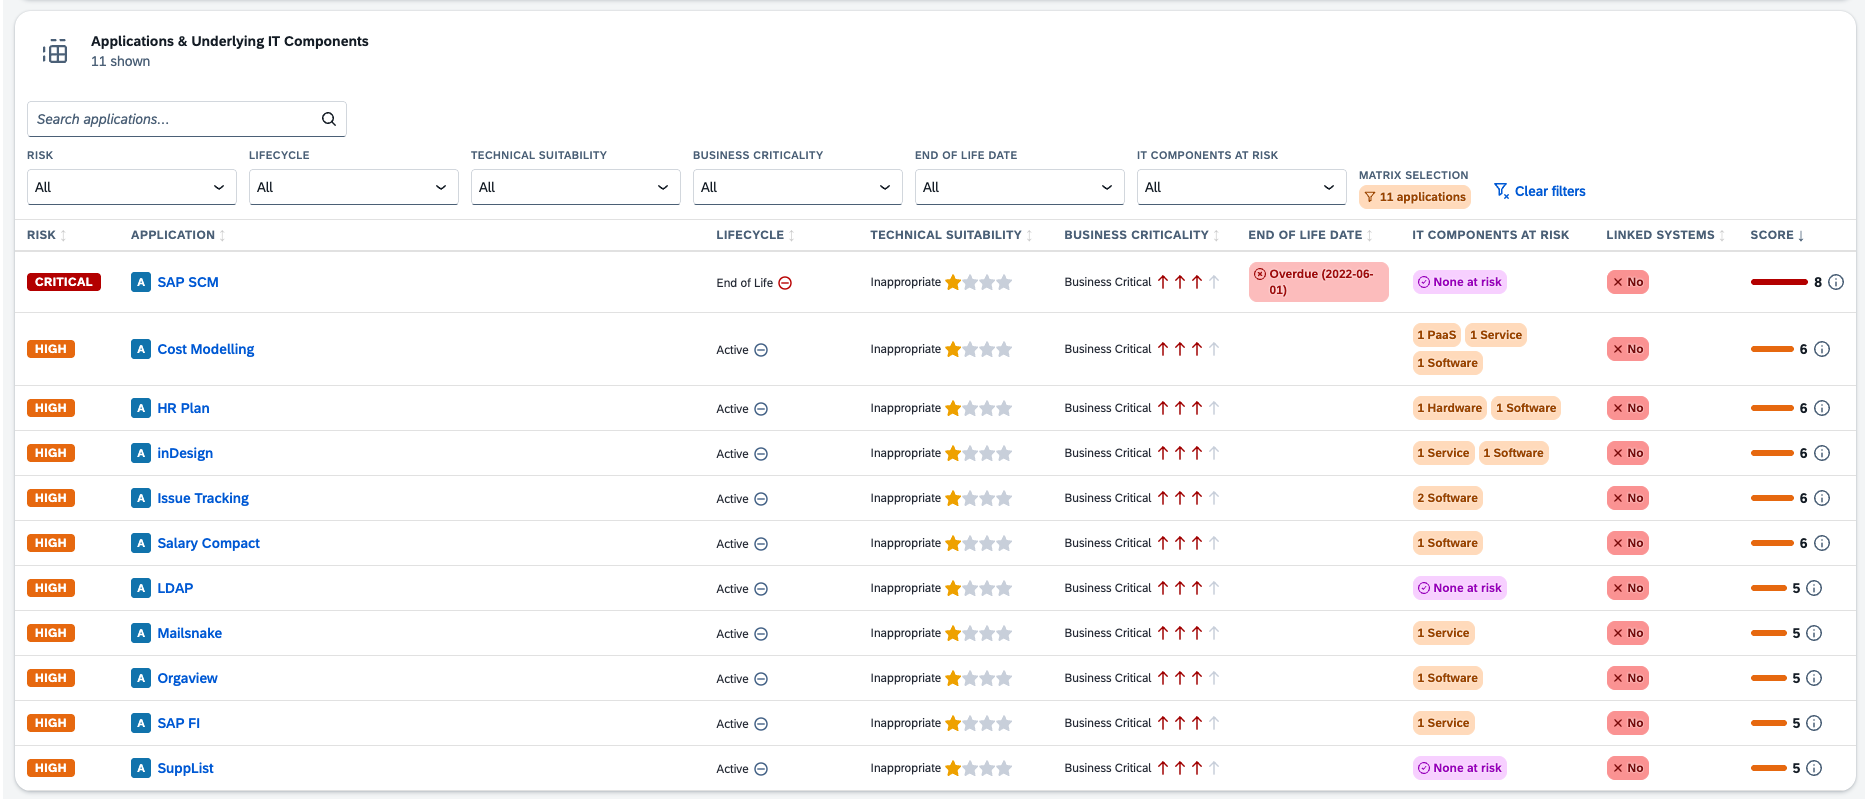This screenshot has height=799, width=1865.
Task: Open score info icon for Issue Tracking
Action: (x=1822, y=498)
